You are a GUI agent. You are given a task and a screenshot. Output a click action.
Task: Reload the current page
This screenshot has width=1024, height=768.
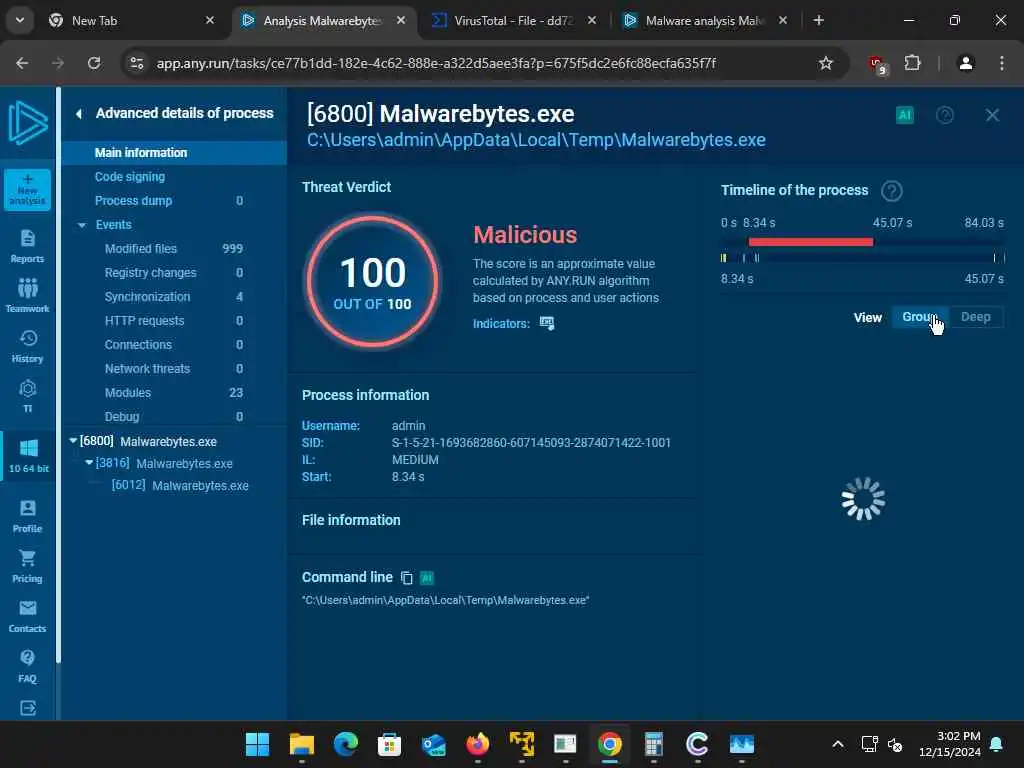point(94,63)
